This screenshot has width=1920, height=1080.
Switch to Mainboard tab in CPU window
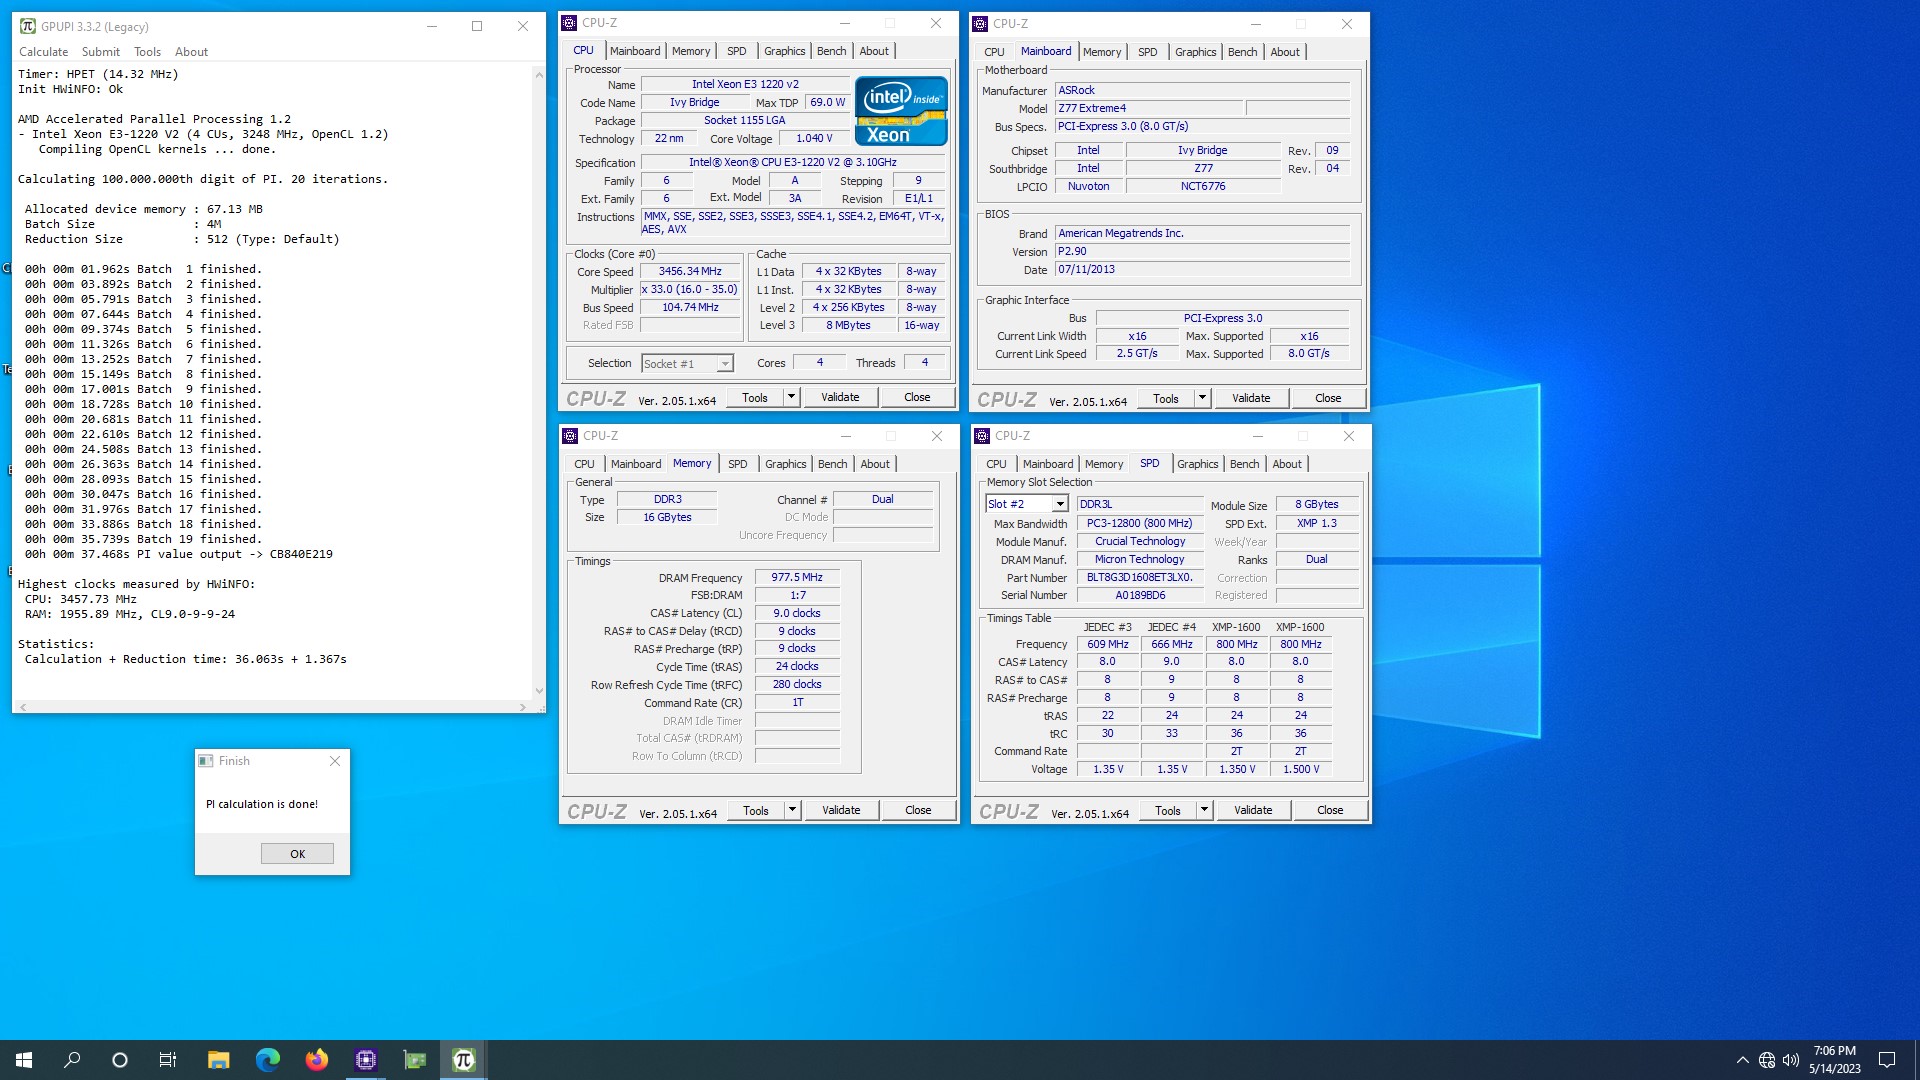(635, 51)
